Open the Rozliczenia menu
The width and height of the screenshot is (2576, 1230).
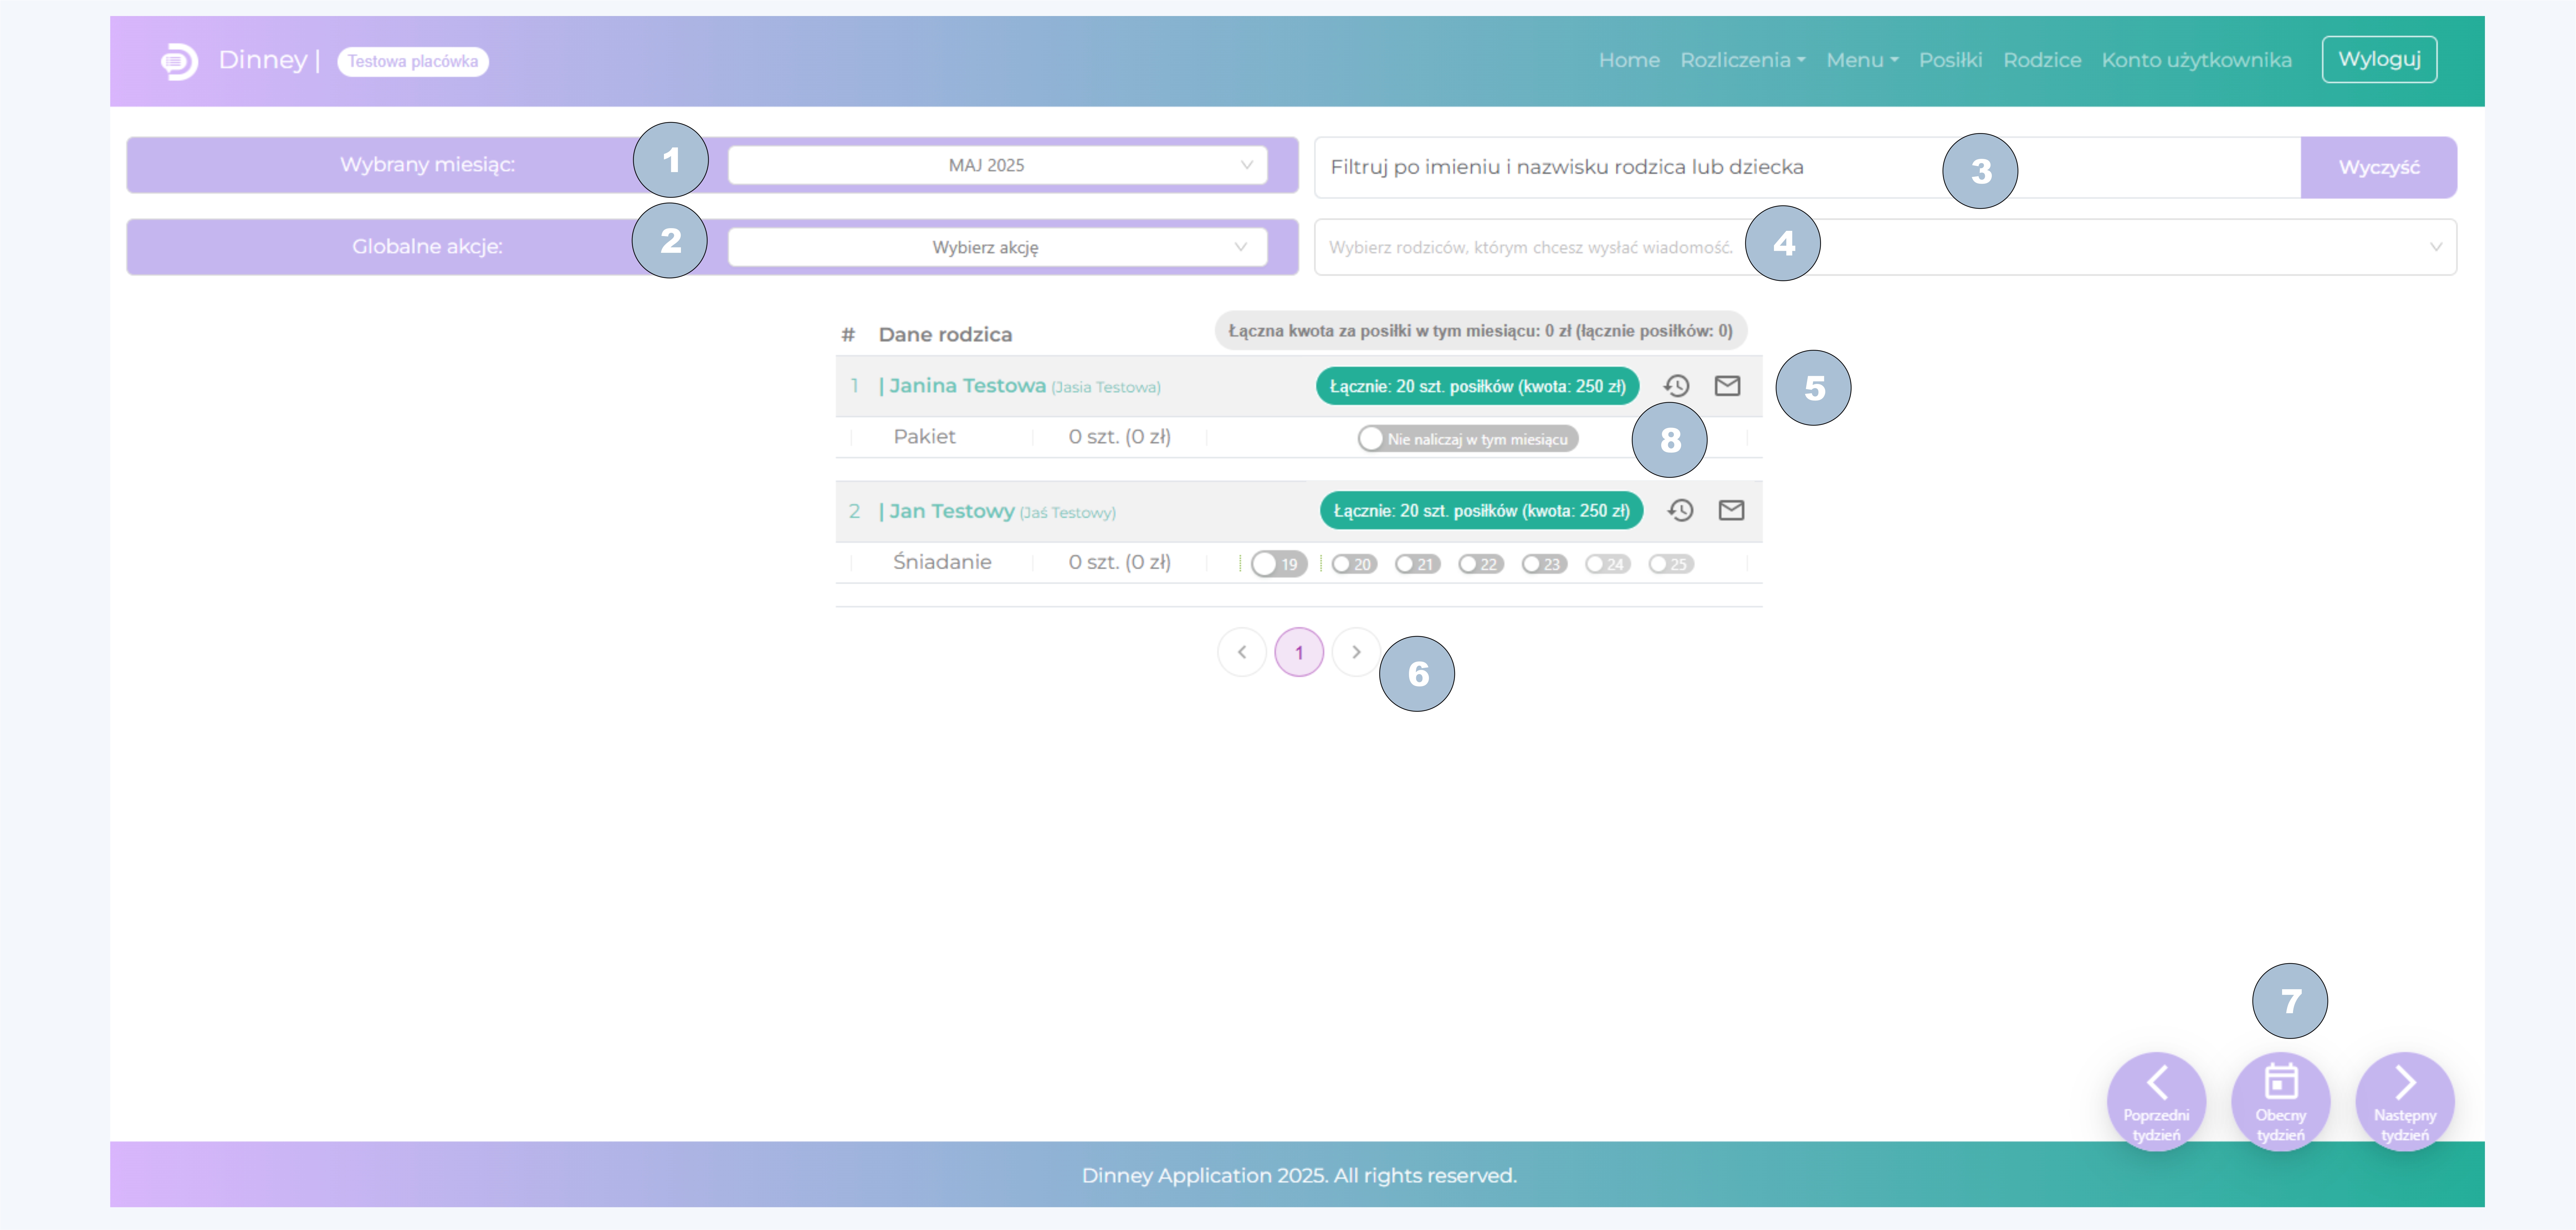(1742, 60)
